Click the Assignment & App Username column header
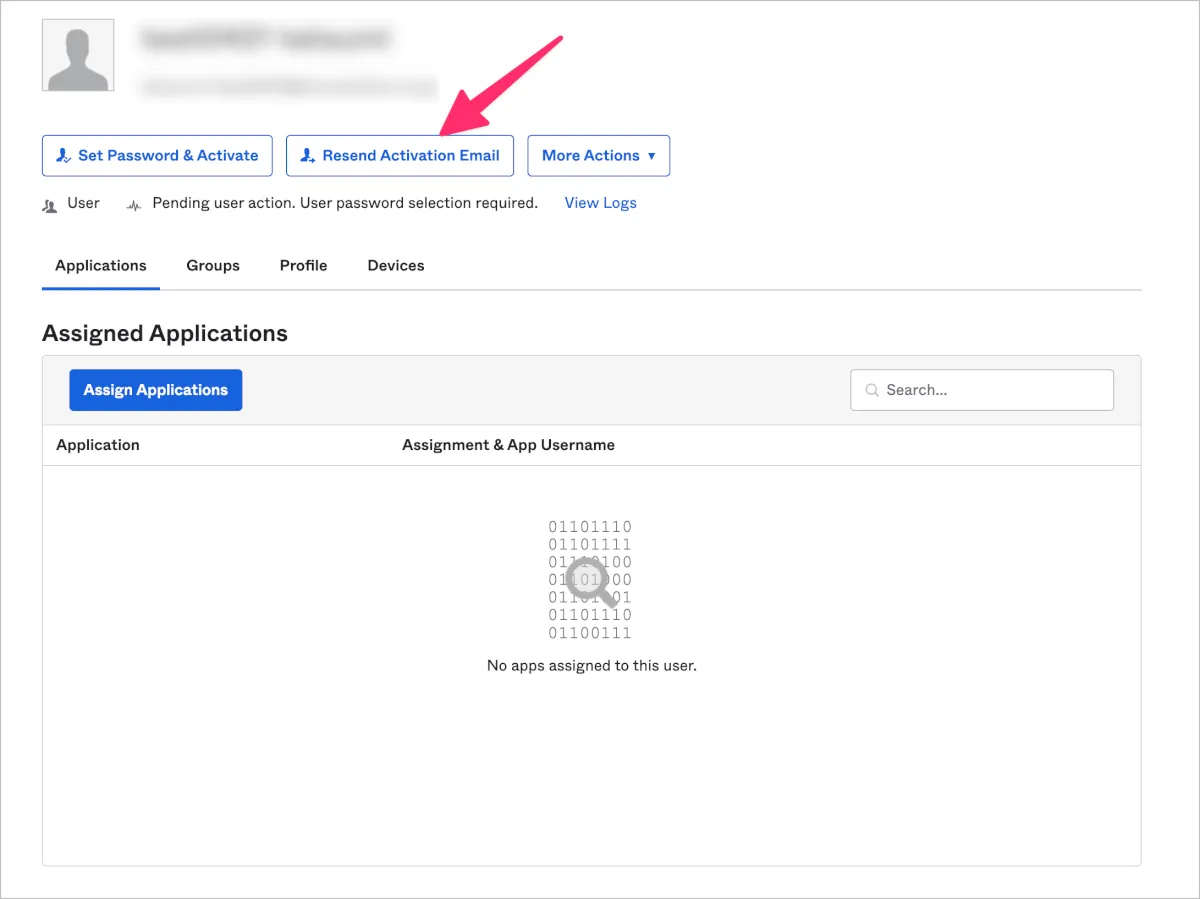The height and width of the screenshot is (899, 1200). click(x=508, y=445)
